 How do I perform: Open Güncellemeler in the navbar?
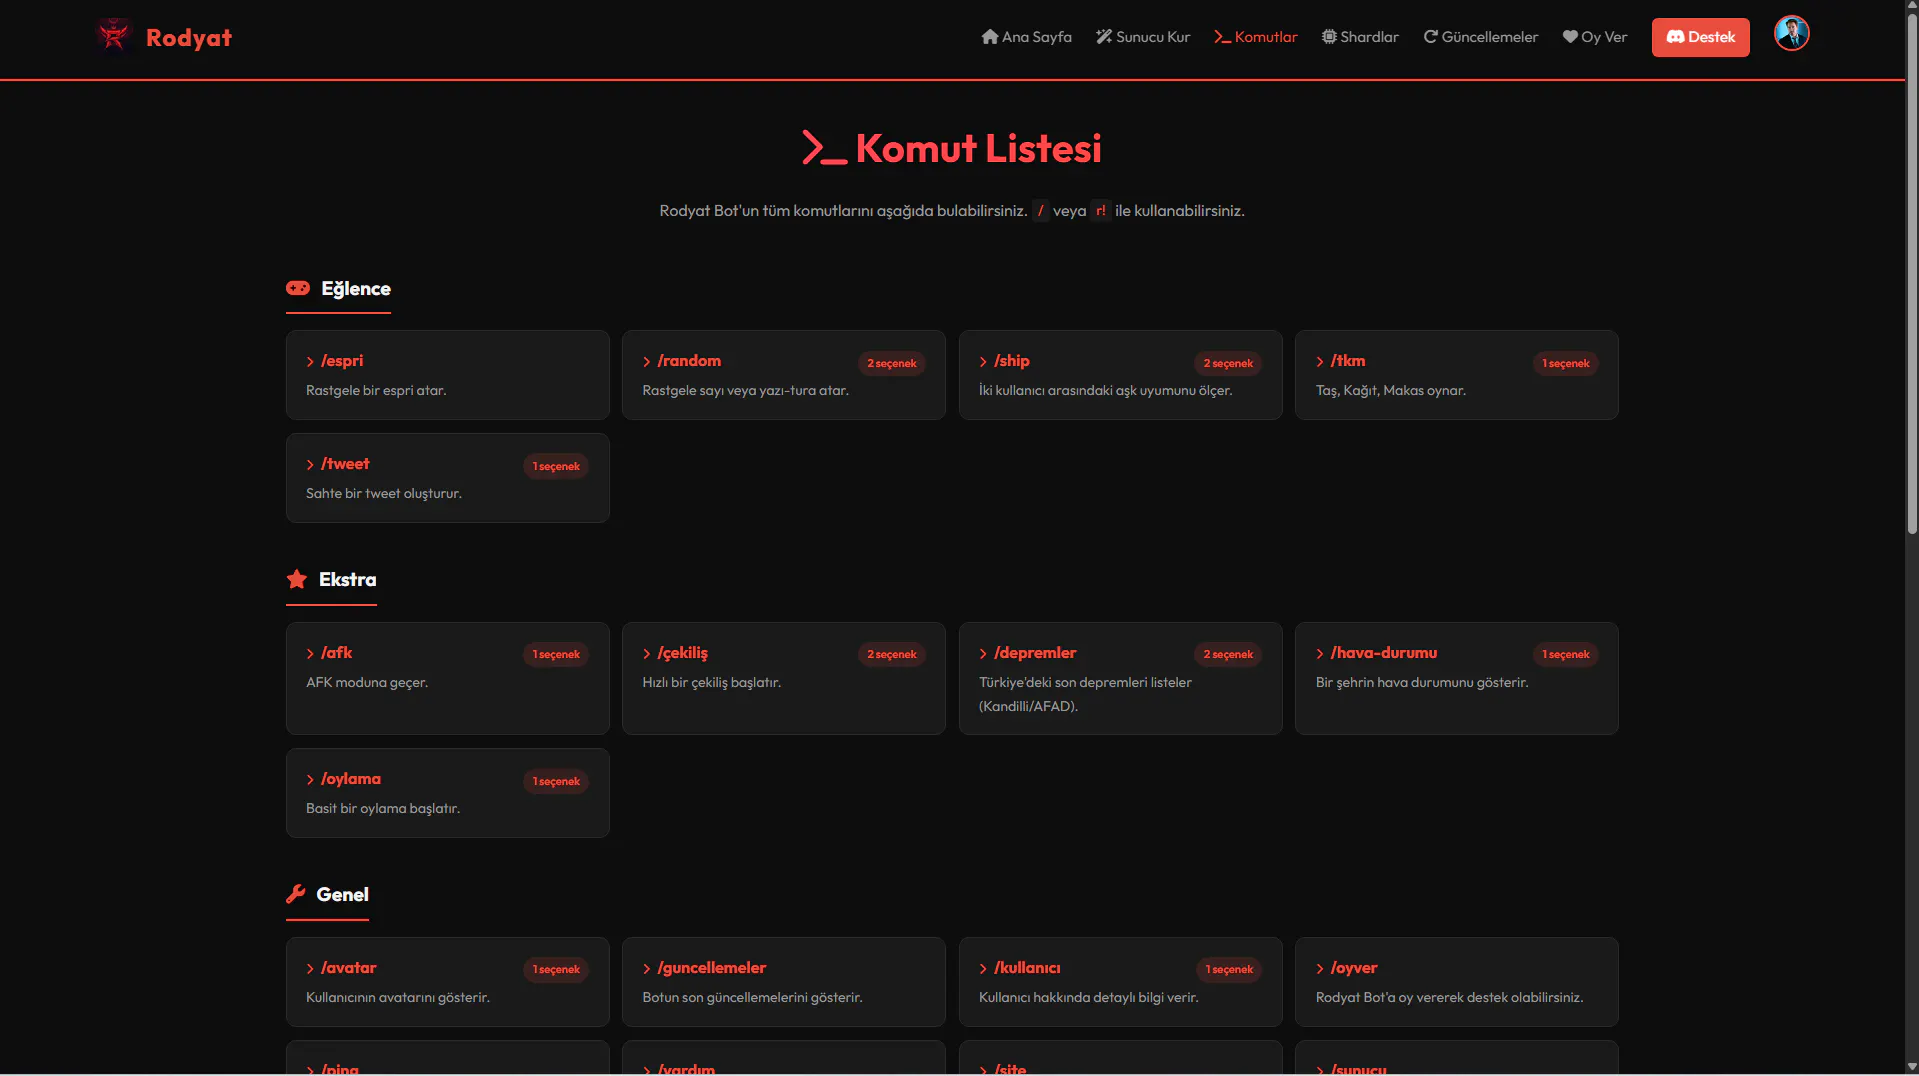[x=1480, y=37]
